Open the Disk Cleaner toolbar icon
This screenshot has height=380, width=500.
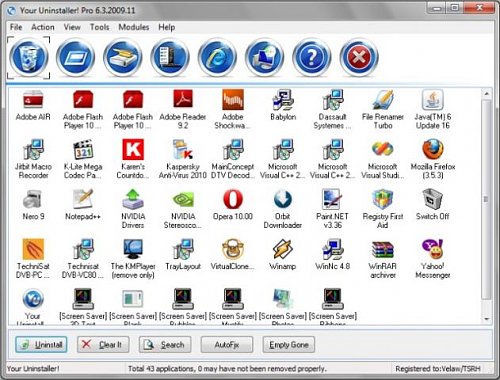[x=123, y=57]
